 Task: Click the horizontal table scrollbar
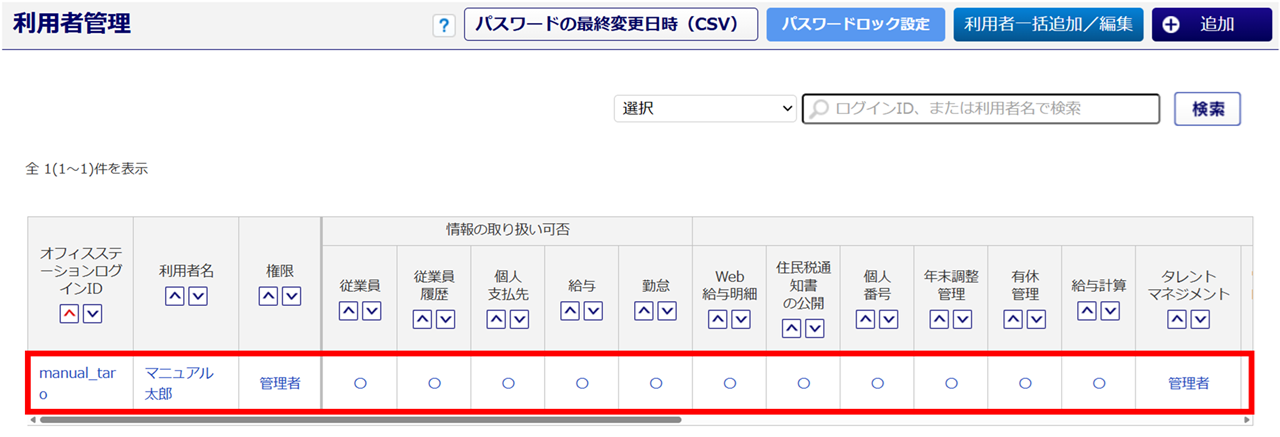360,420
